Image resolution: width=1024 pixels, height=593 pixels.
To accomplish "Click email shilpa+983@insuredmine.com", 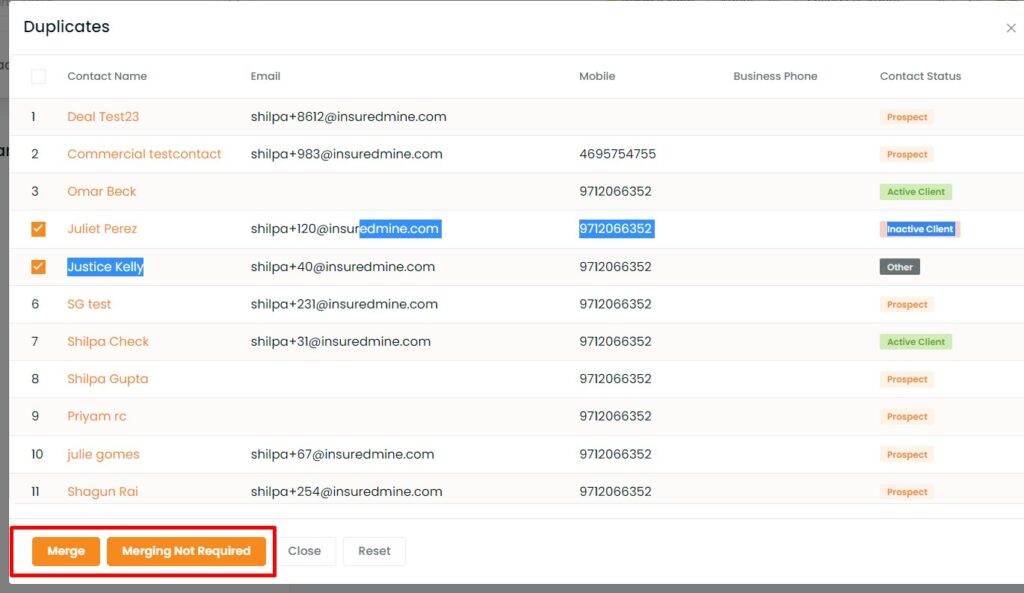I will [x=347, y=154].
